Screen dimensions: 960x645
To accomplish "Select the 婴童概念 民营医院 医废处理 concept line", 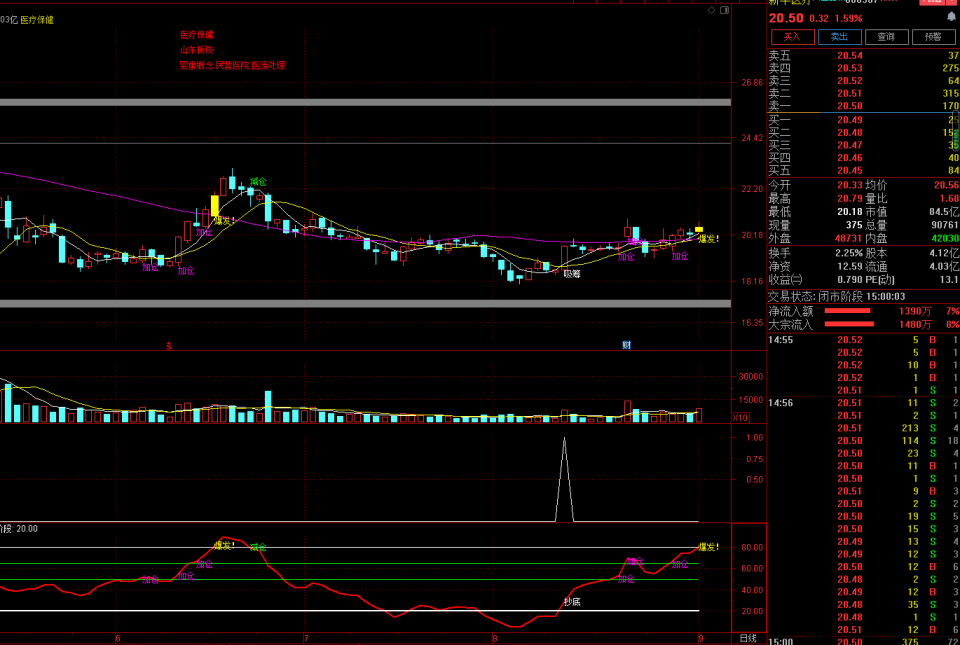I will point(232,65).
